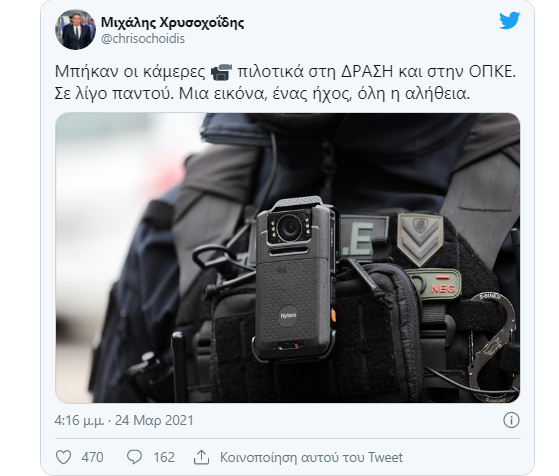This screenshot has width=559, height=476.
Task: Open the body camera photo
Action: pos(288,258)
